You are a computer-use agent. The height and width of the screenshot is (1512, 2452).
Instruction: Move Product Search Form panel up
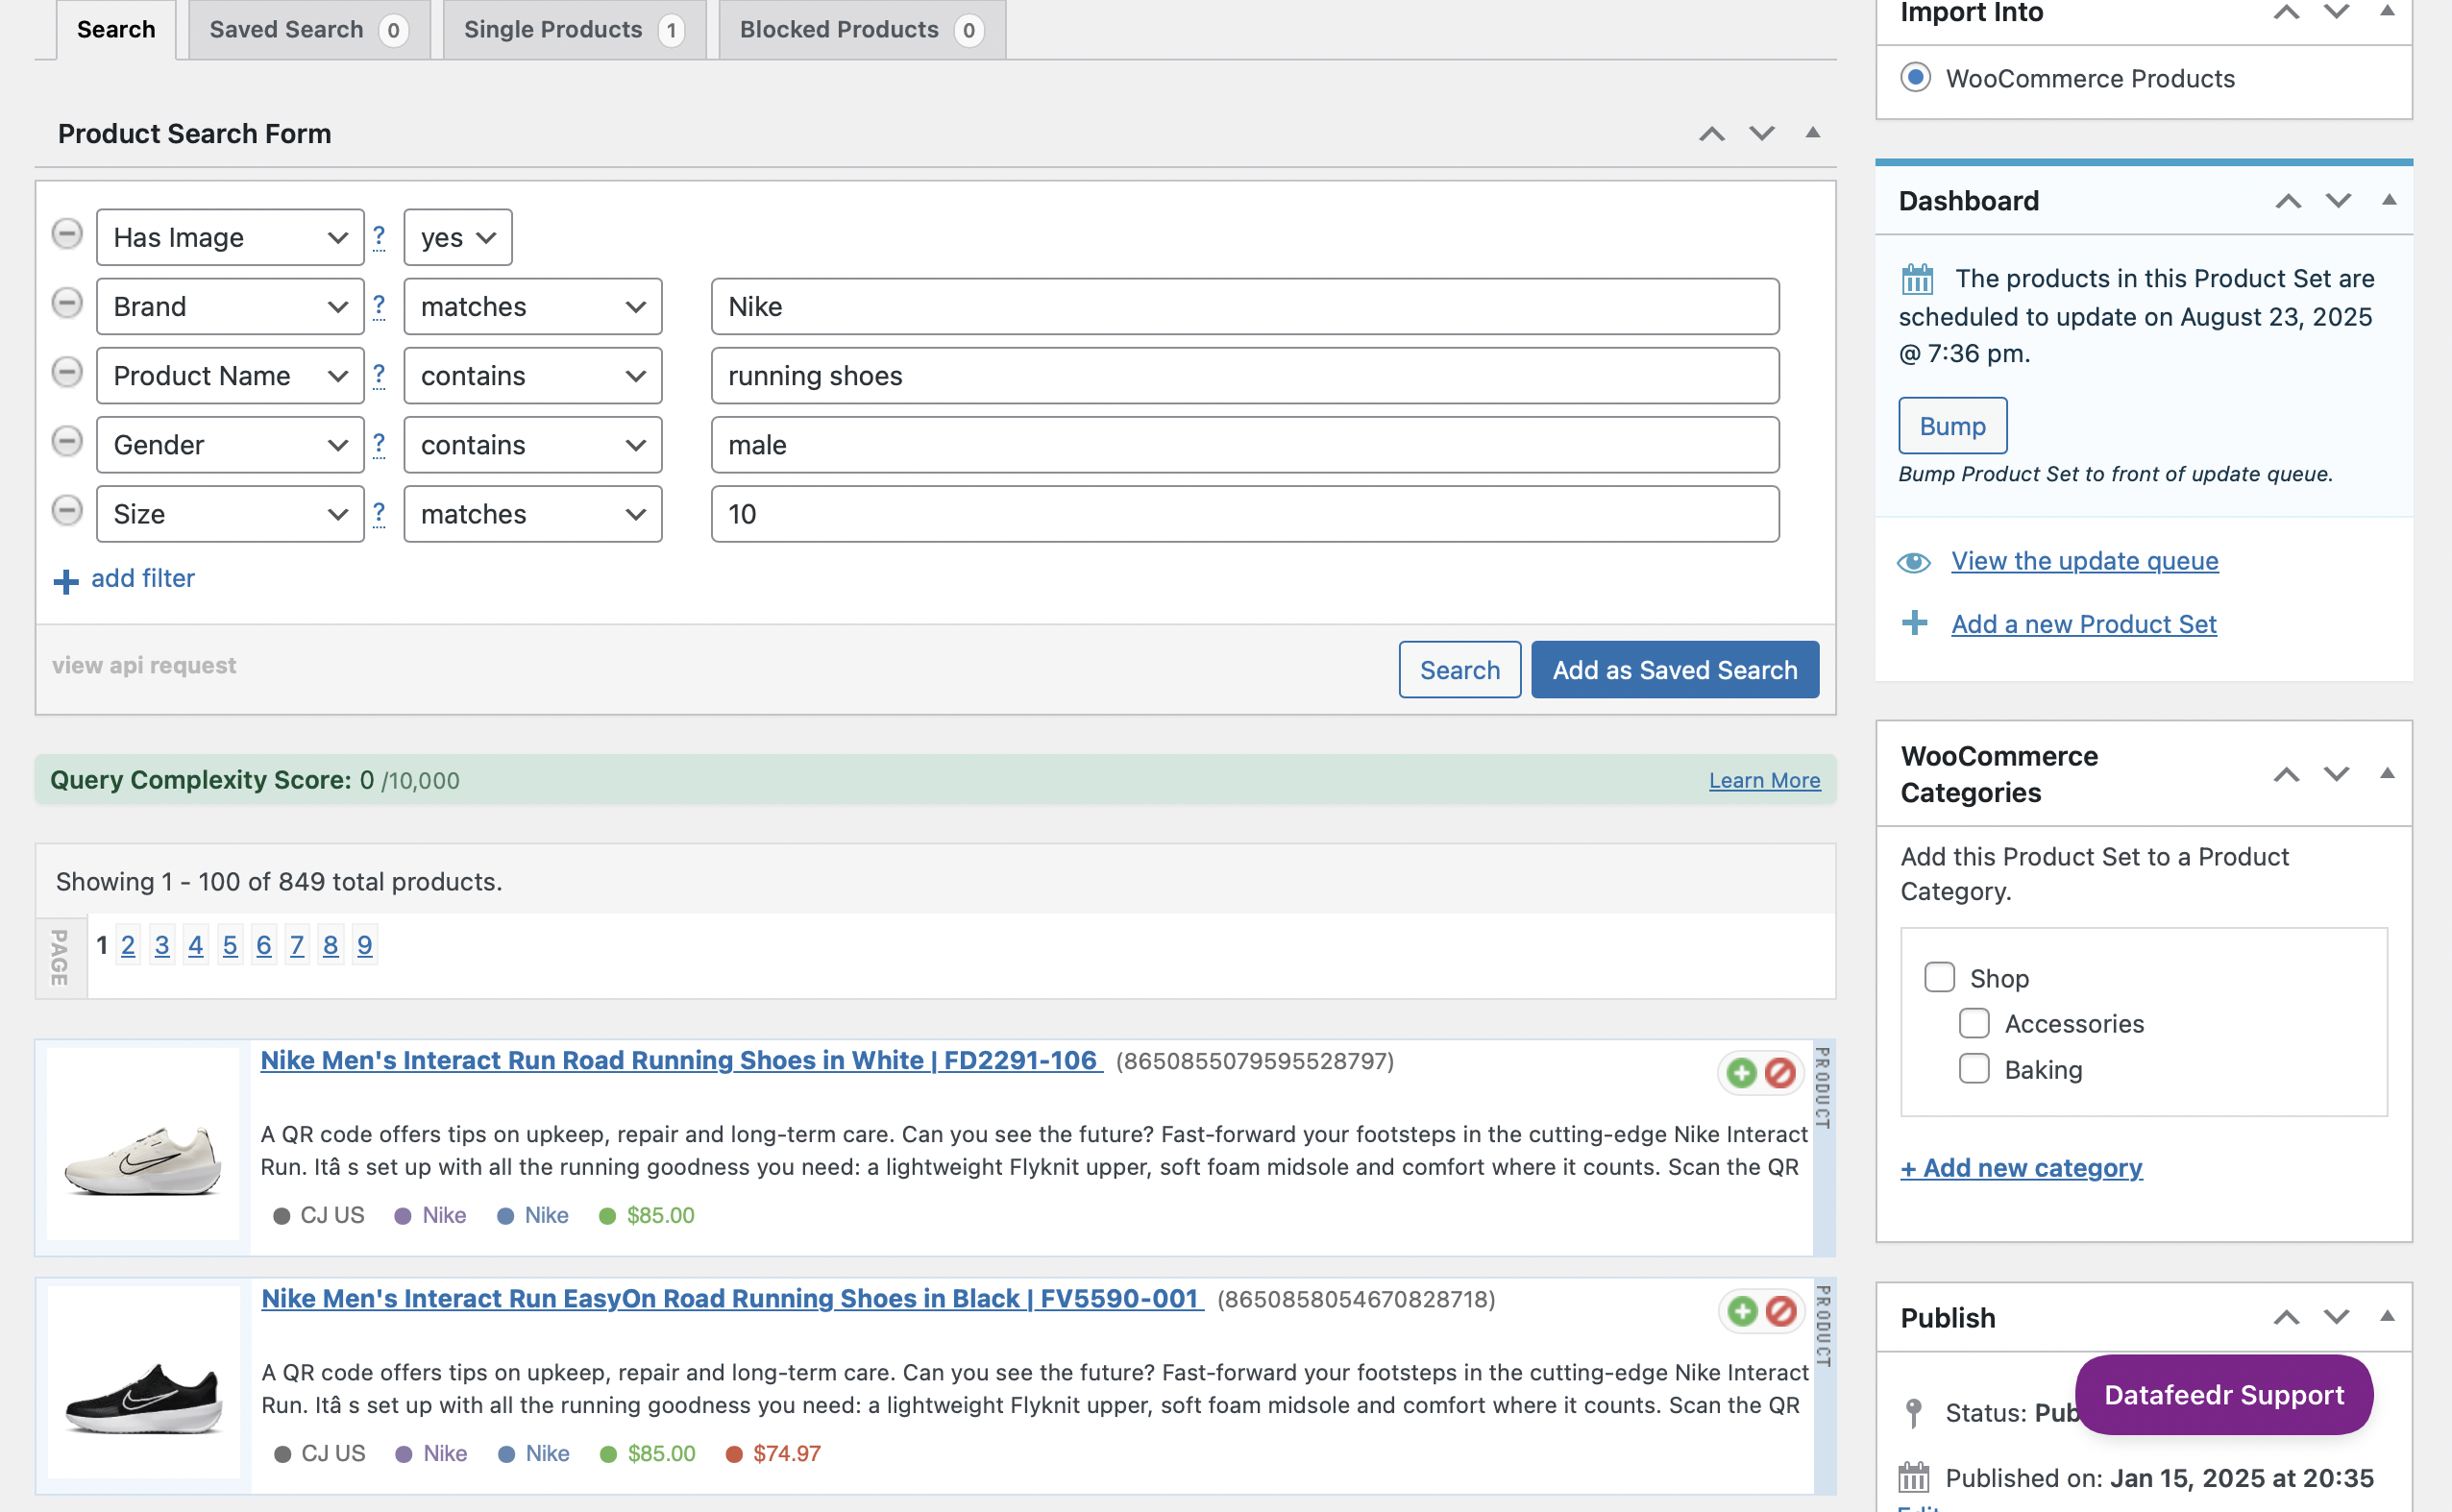click(1712, 134)
